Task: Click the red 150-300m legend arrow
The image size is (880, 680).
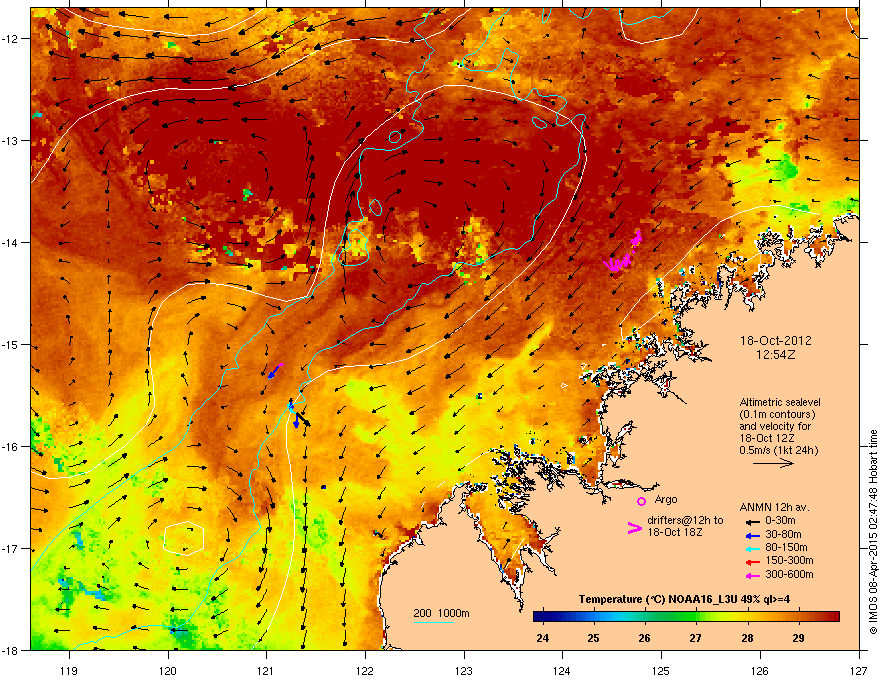Action: [751, 562]
